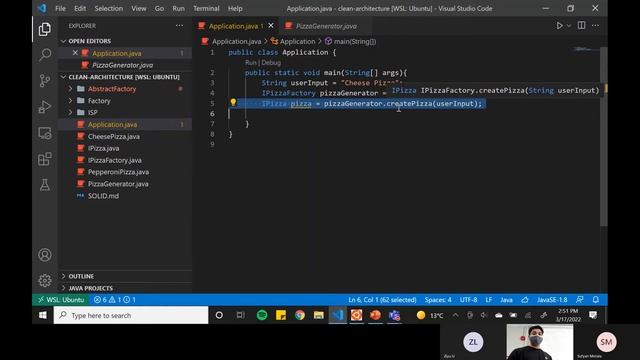
Task: Expand the Java Projects section
Action: pyautogui.click(x=125, y=288)
